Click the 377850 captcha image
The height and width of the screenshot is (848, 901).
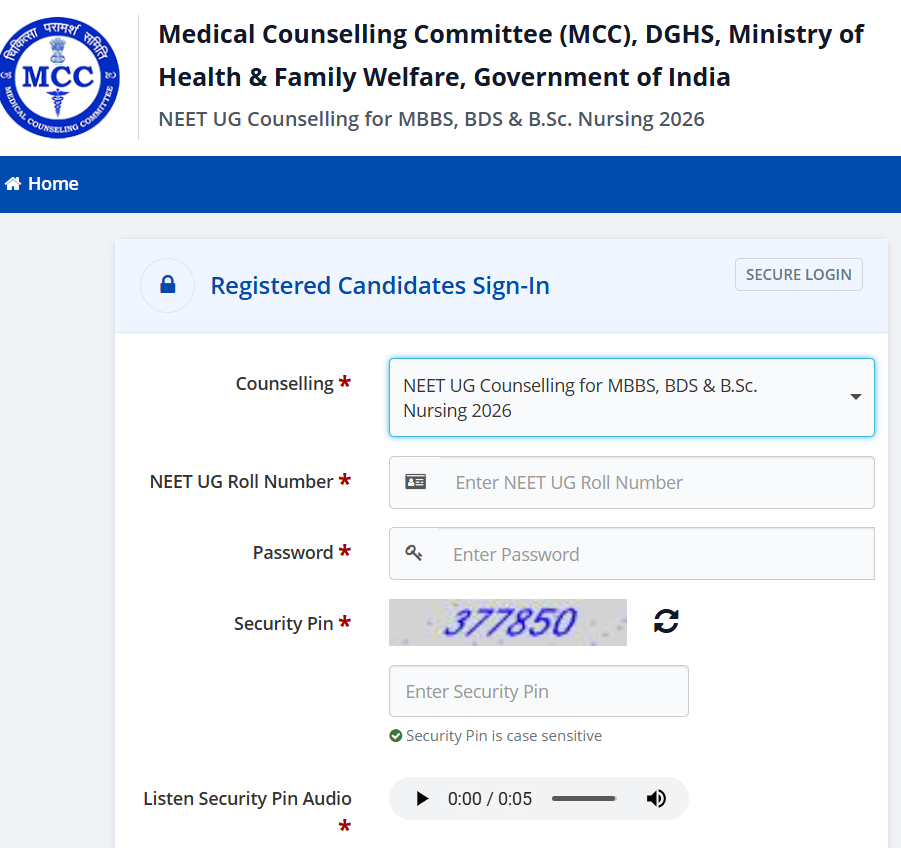(507, 622)
